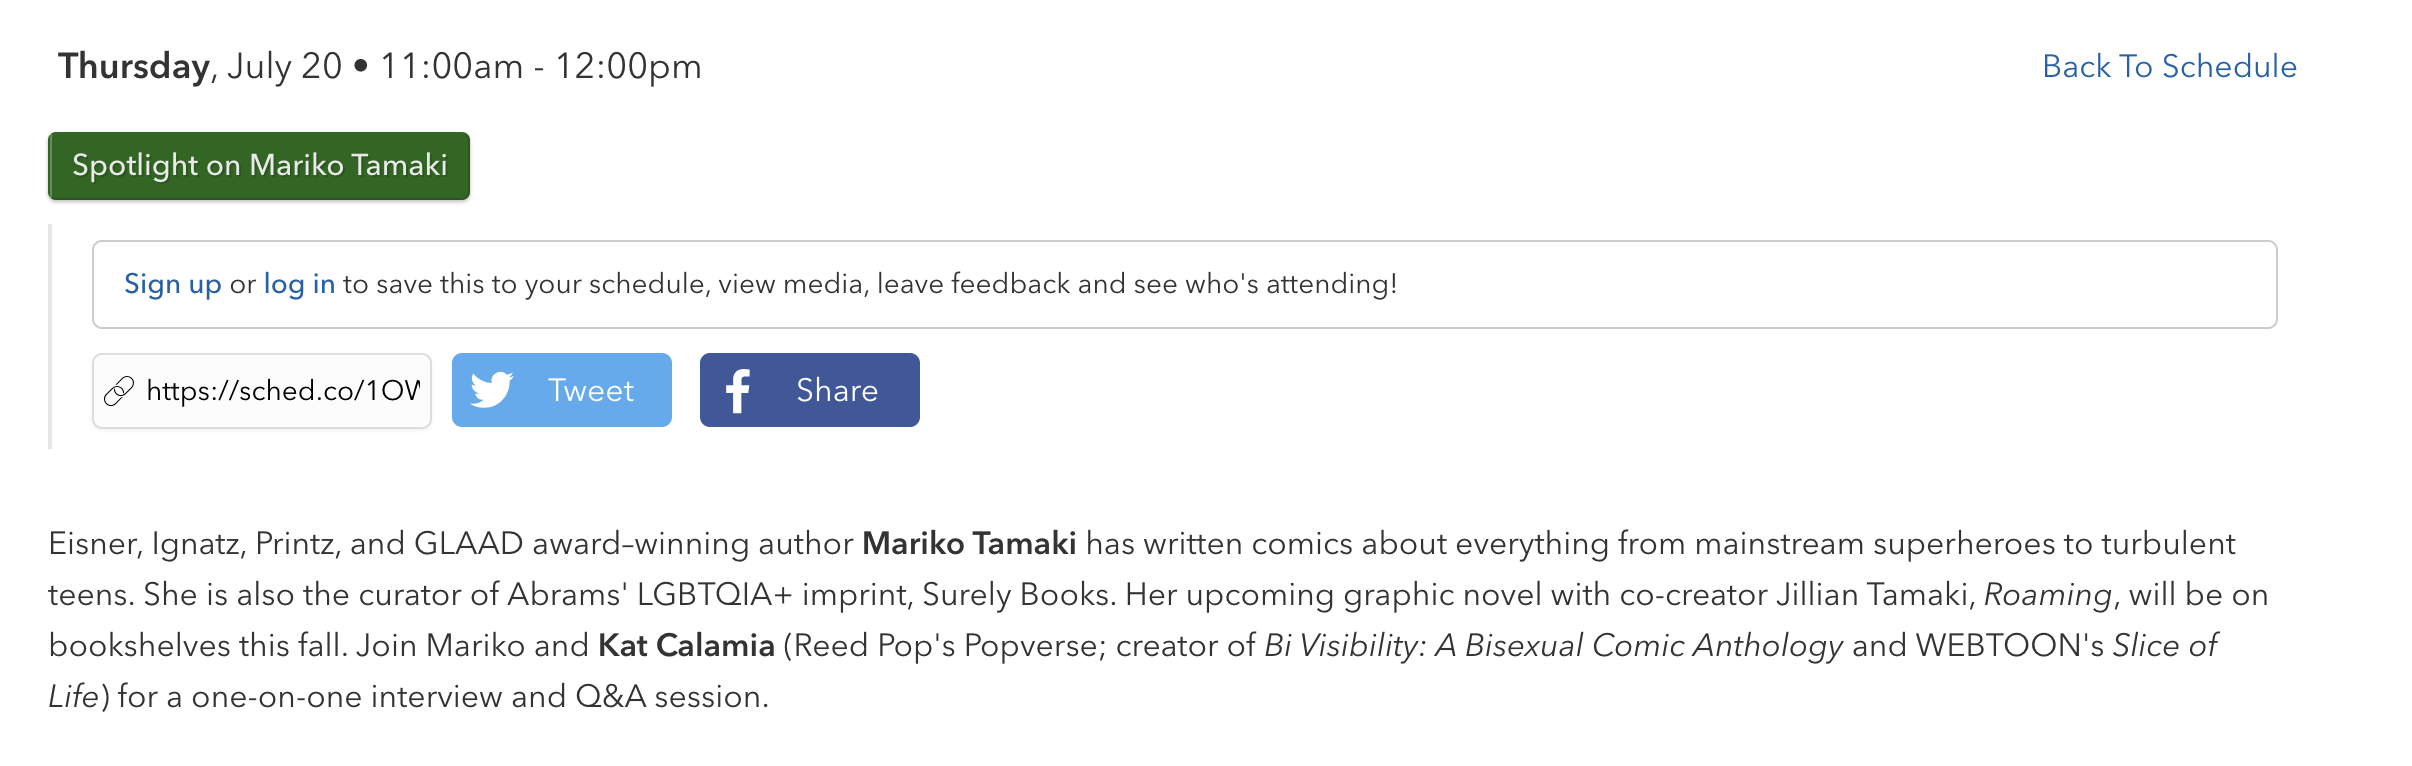This screenshot has height=766, width=2412.
Task: Click the Q&A session text
Action: 672,696
